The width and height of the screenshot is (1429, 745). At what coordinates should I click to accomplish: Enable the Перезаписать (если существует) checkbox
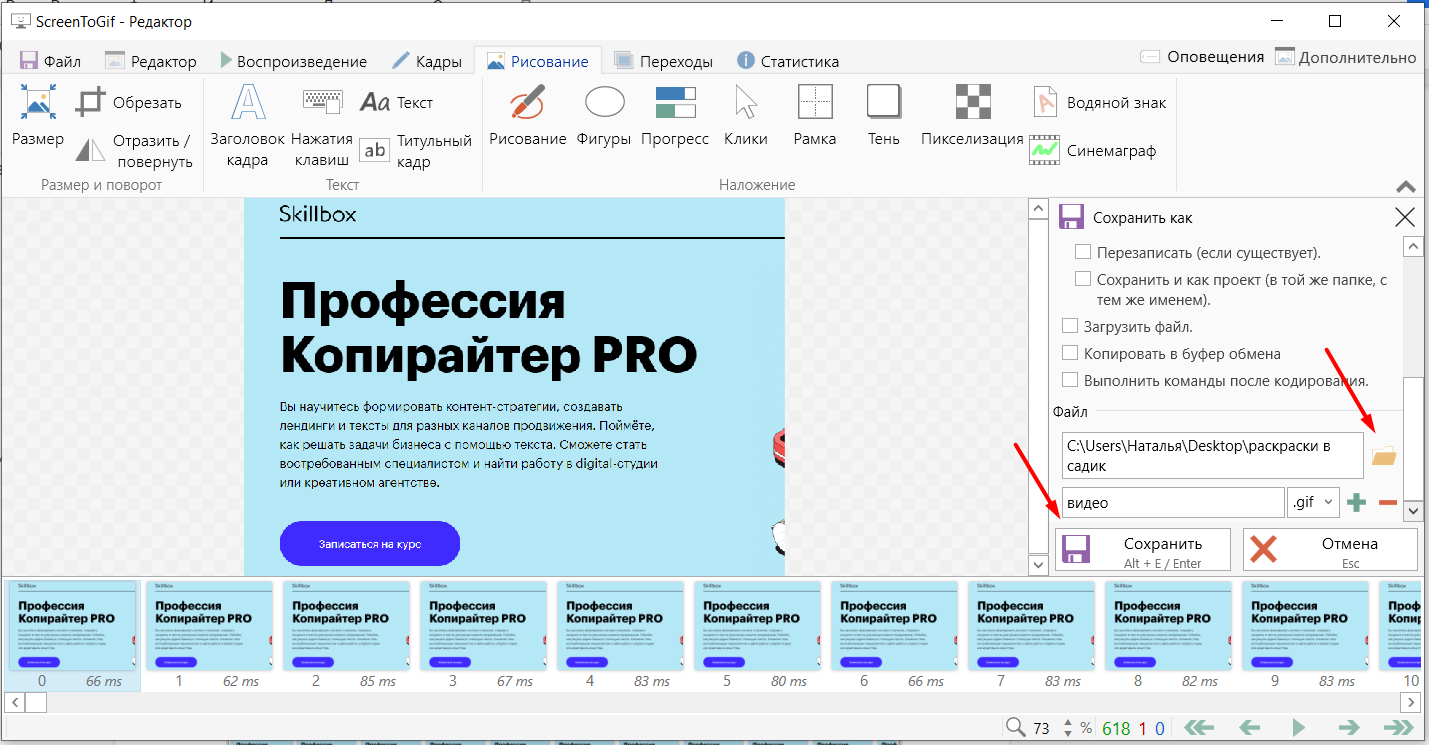(1083, 252)
